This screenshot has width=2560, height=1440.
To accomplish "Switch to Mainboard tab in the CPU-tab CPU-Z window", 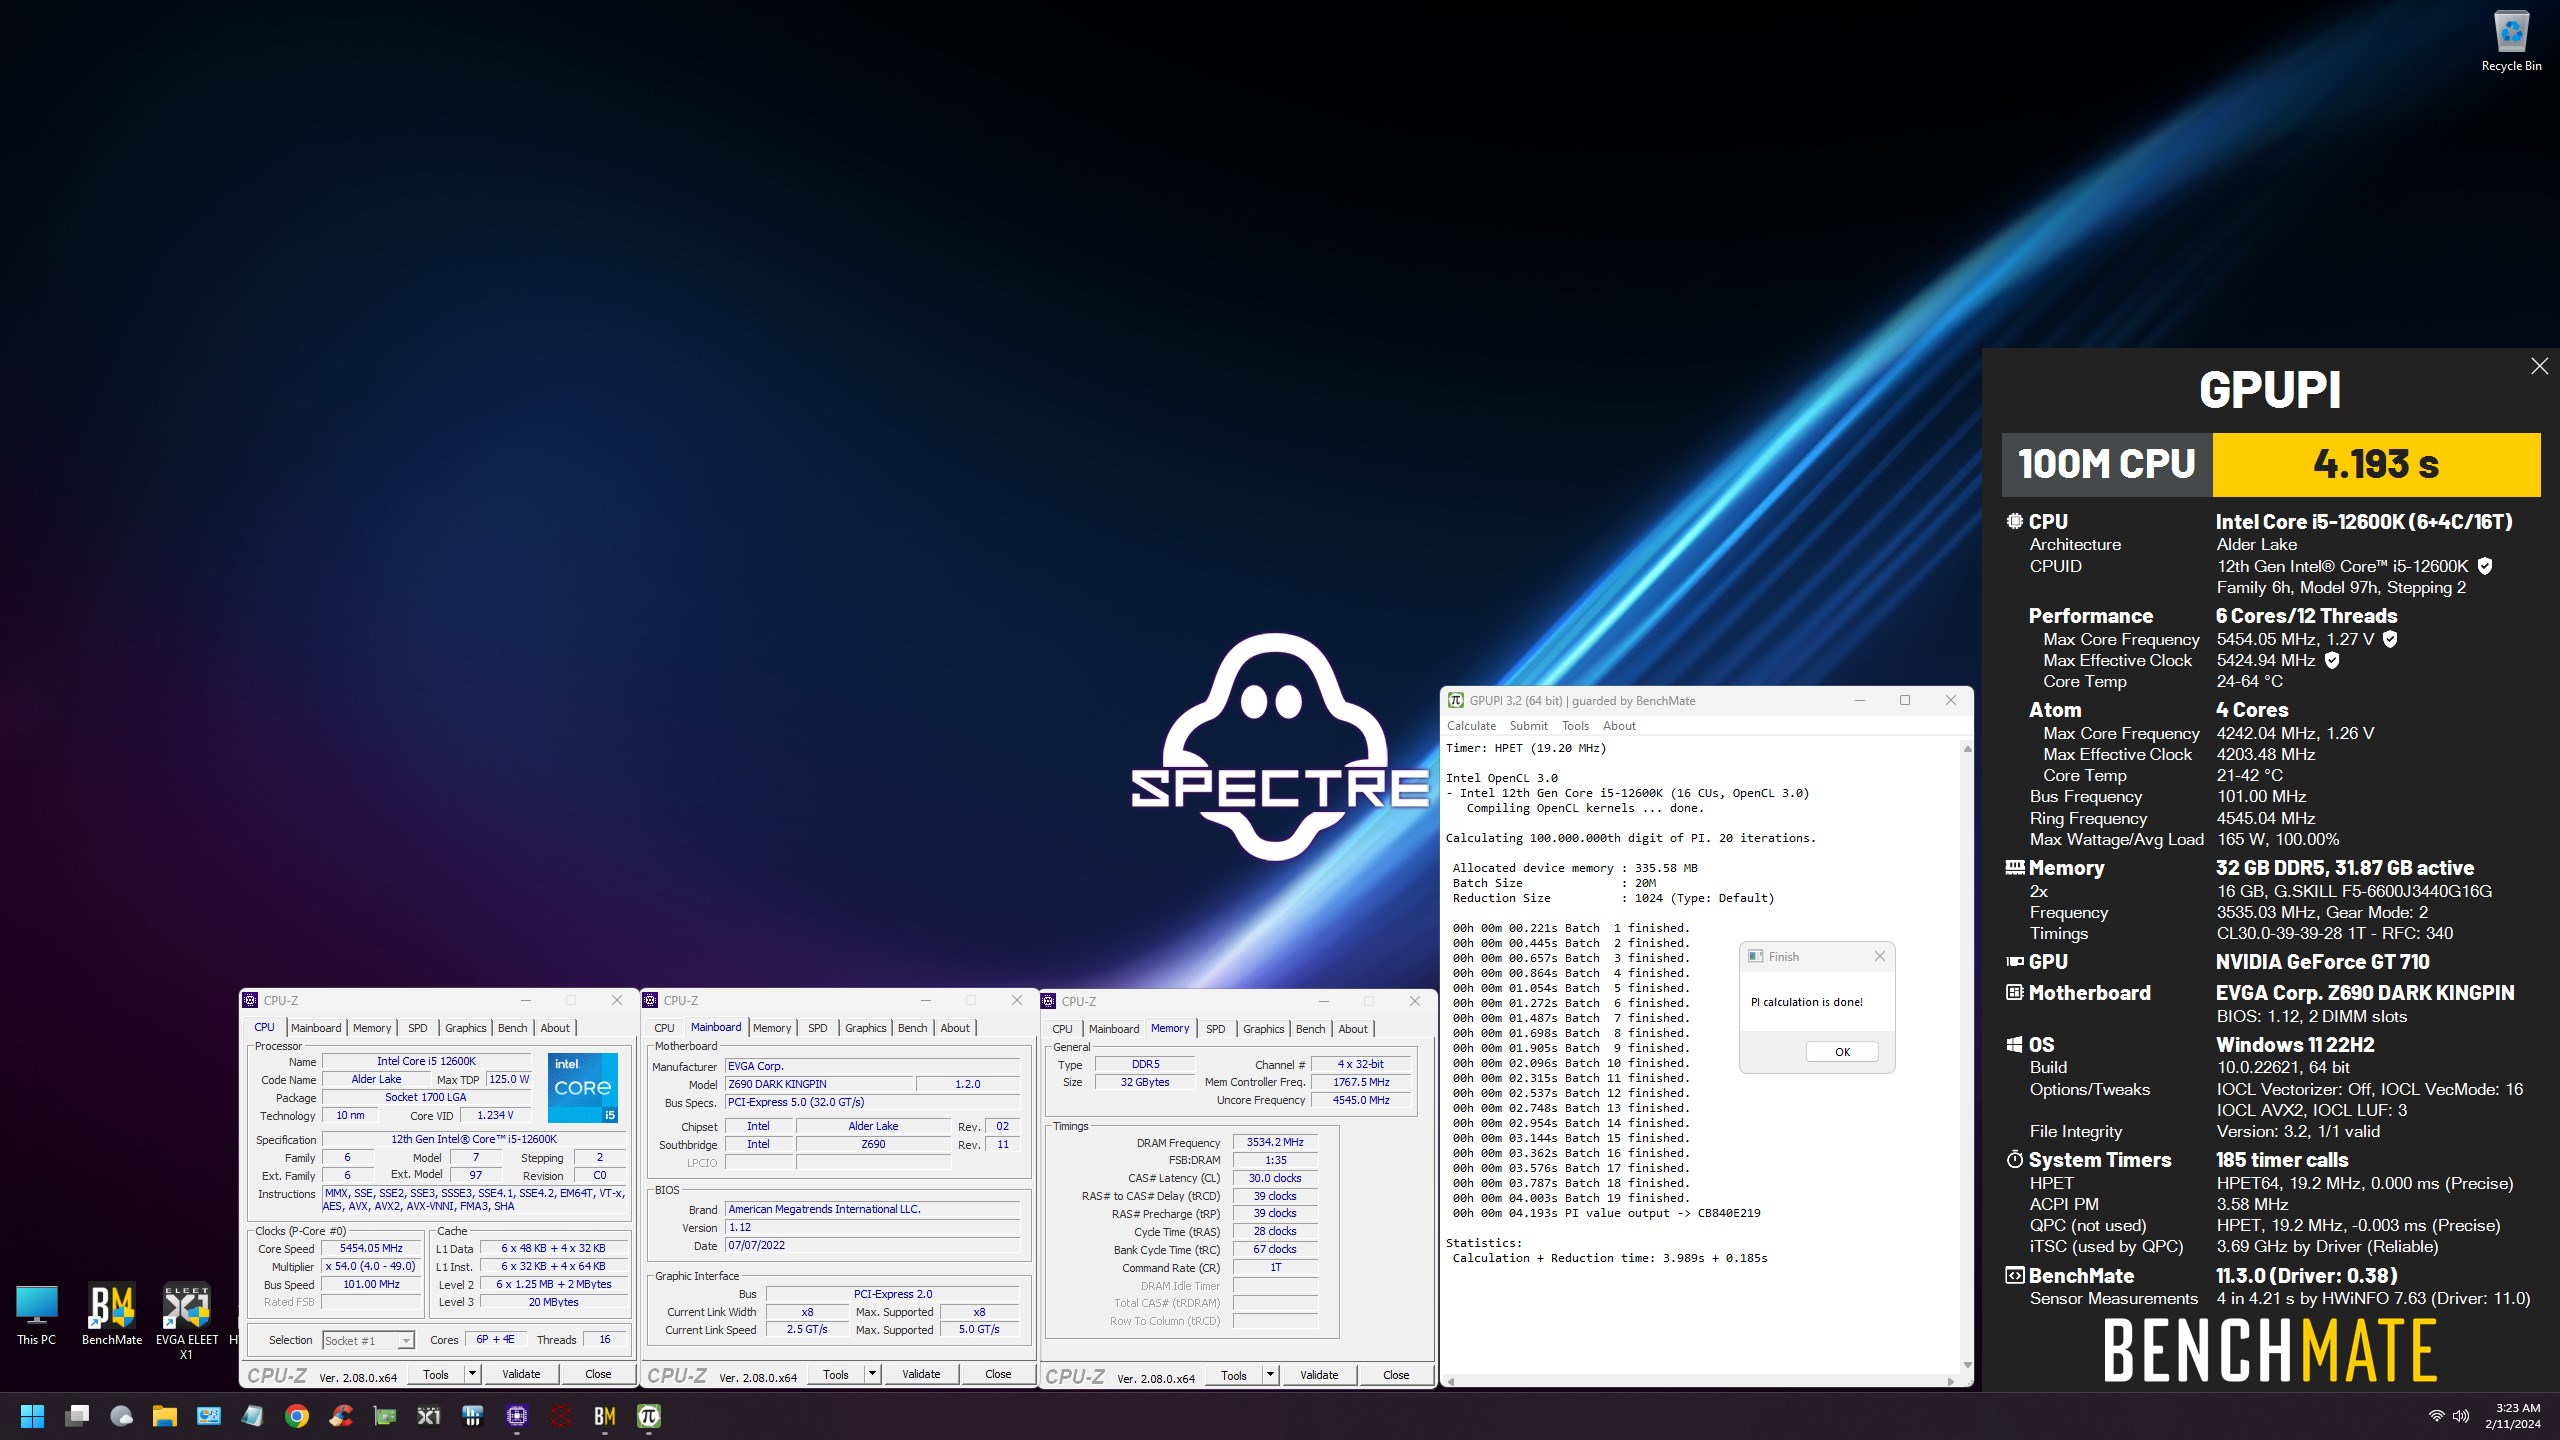I will tap(316, 1028).
